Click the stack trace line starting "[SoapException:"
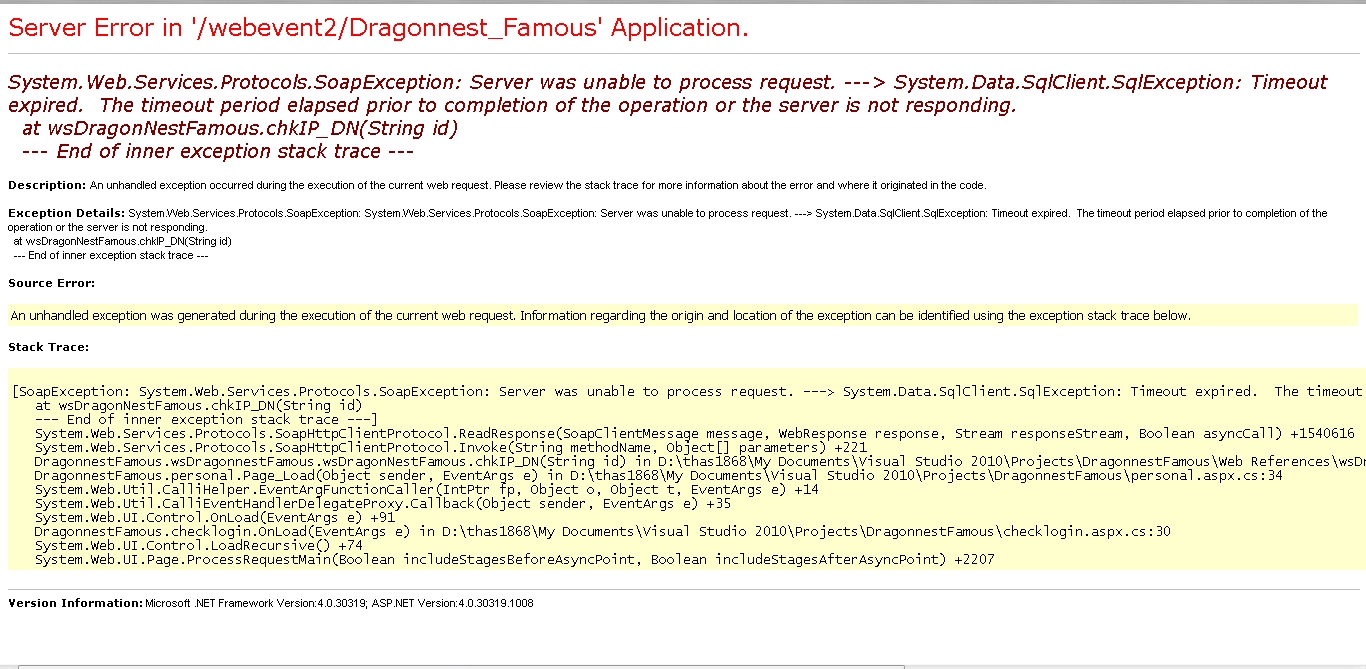1366x669 pixels. pyautogui.click(x=688, y=392)
